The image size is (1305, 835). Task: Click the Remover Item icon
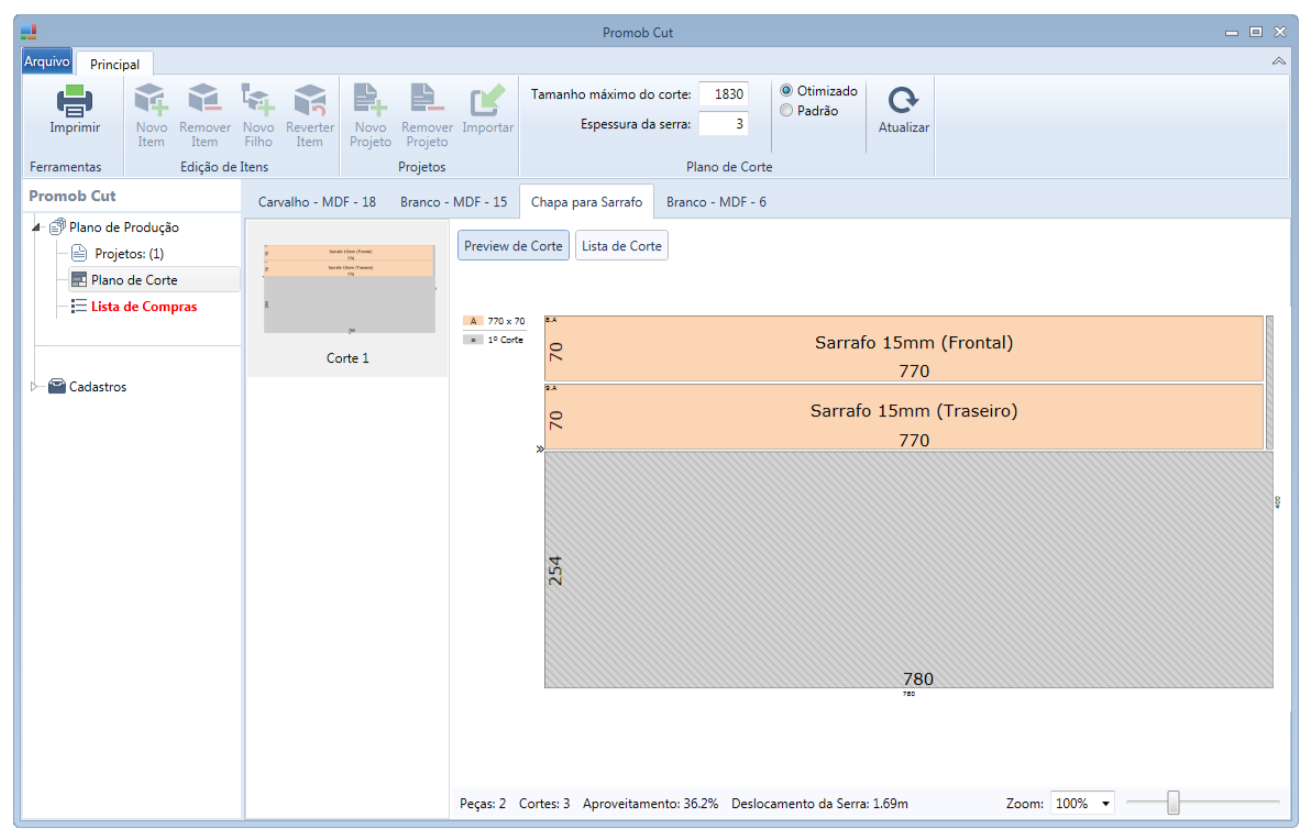click(204, 100)
